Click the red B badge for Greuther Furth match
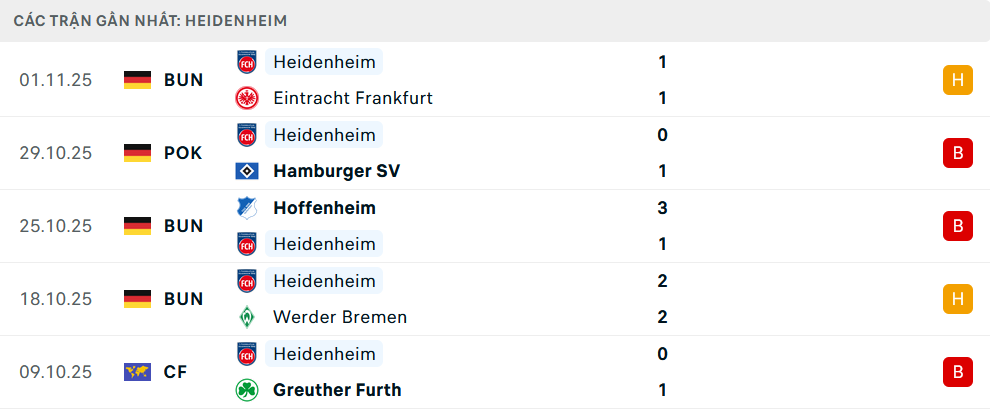 coord(957,372)
